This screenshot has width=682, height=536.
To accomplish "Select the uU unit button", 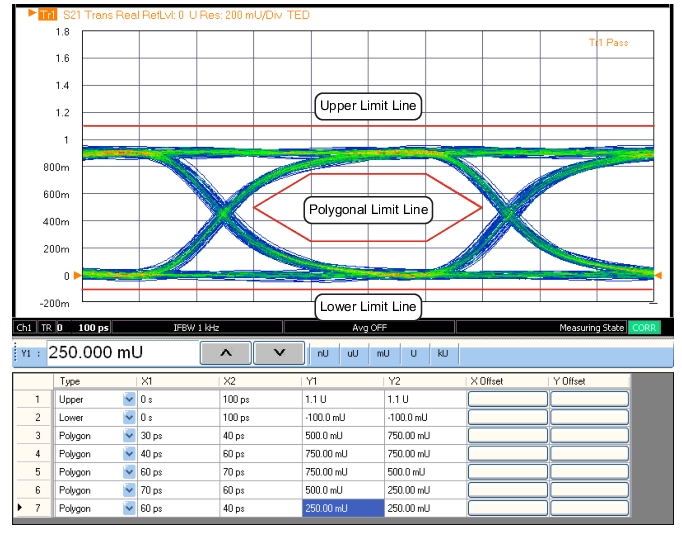I will (x=353, y=353).
